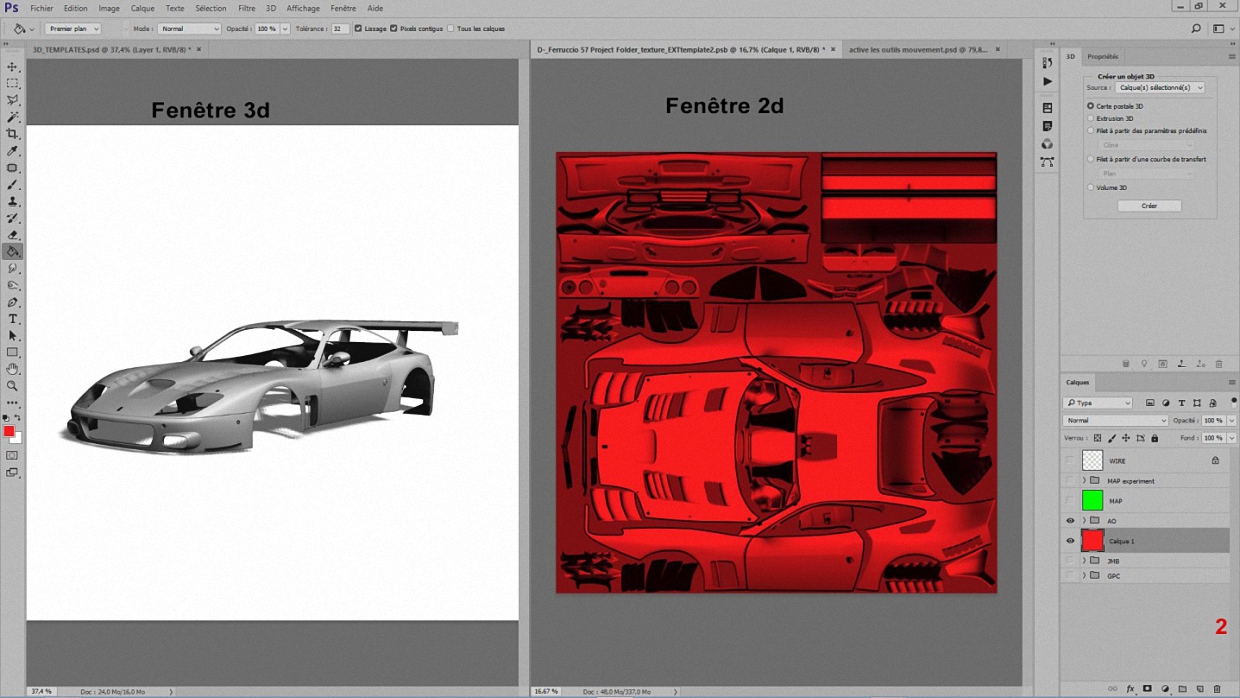This screenshot has height=698, width=1240.
Task: Toggle the Lissage checkbox
Action: pos(359,29)
